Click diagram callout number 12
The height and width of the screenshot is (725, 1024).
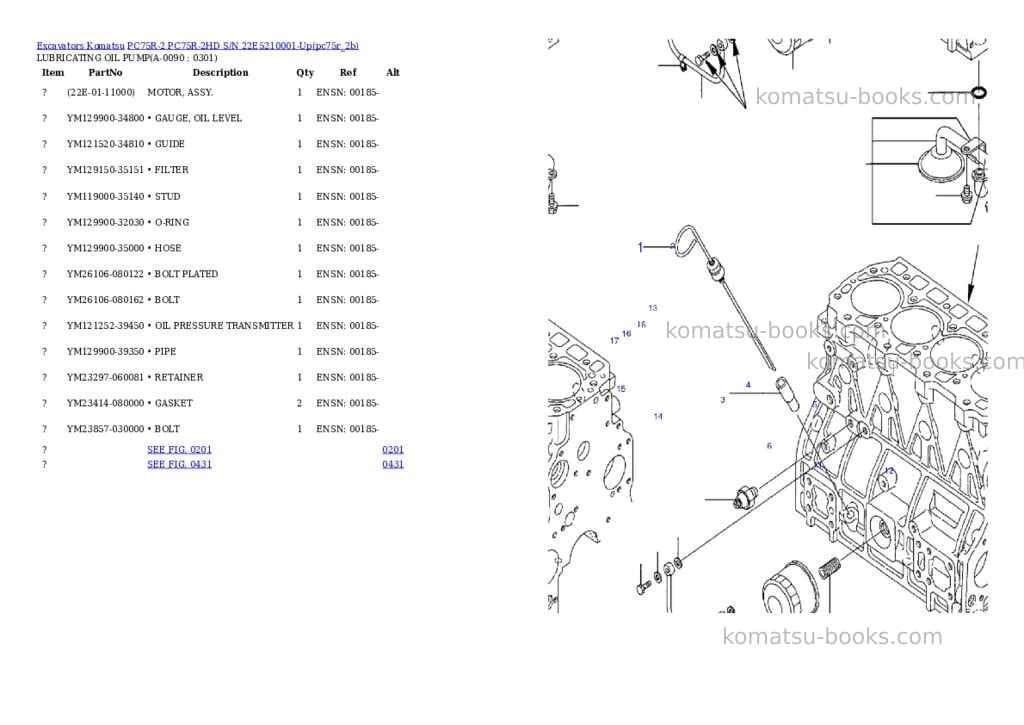click(x=889, y=470)
